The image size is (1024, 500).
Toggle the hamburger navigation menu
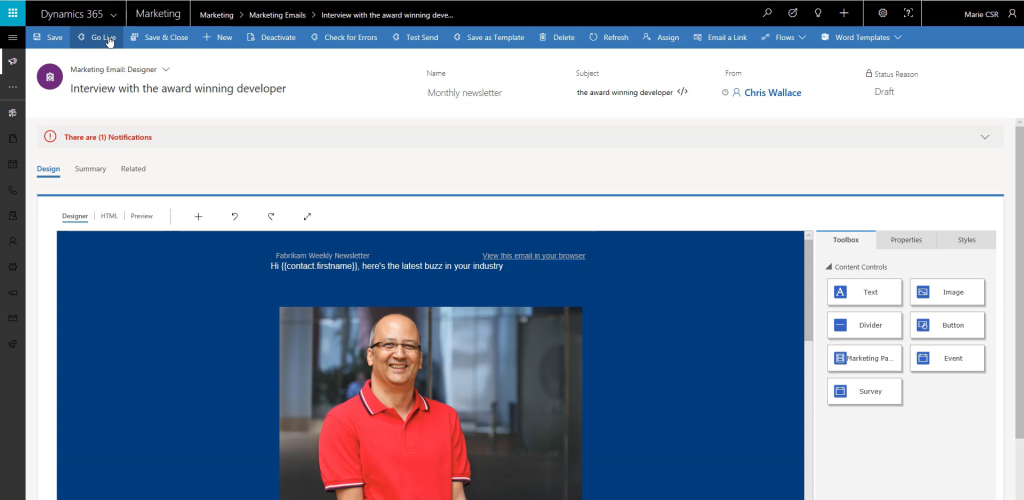click(12, 37)
